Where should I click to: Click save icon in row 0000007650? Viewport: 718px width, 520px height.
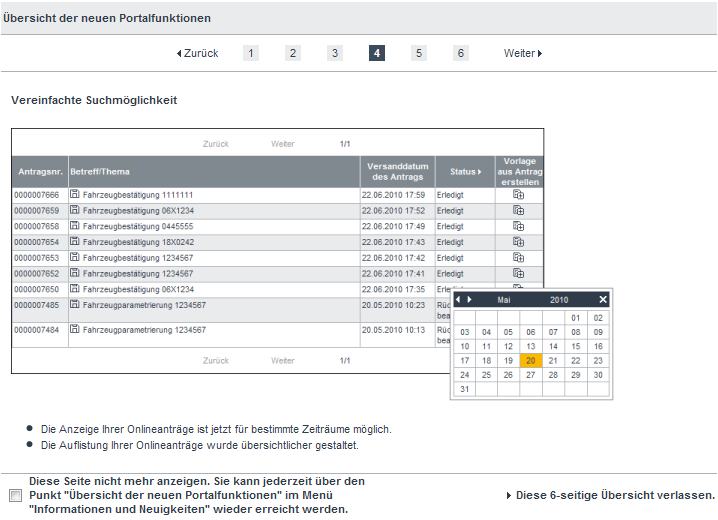(75, 288)
